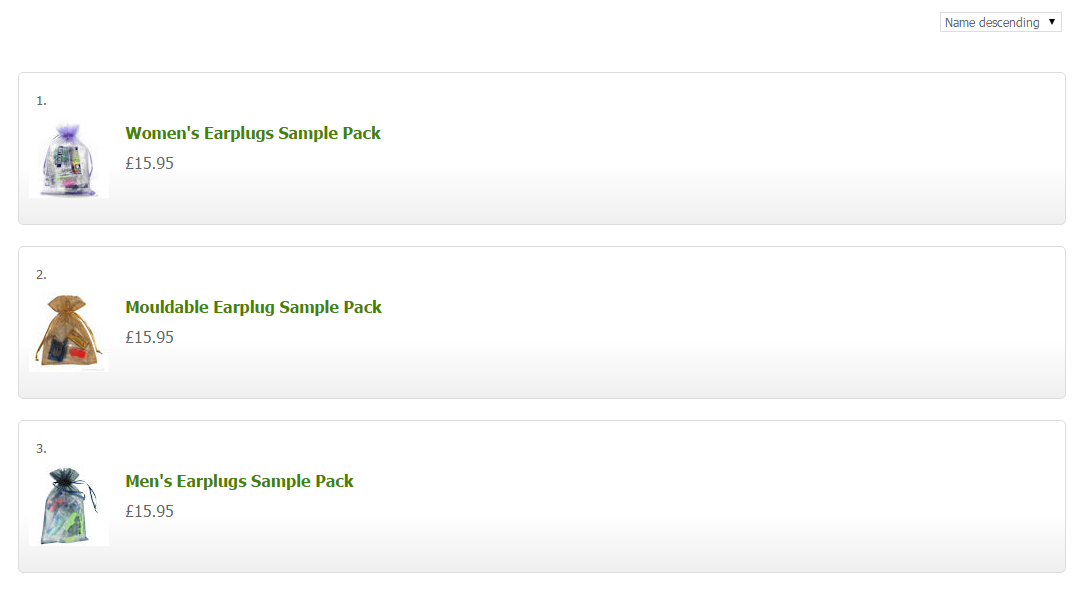
Task: Open the purple Women's sample pack image
Action: tap(69, 160)
